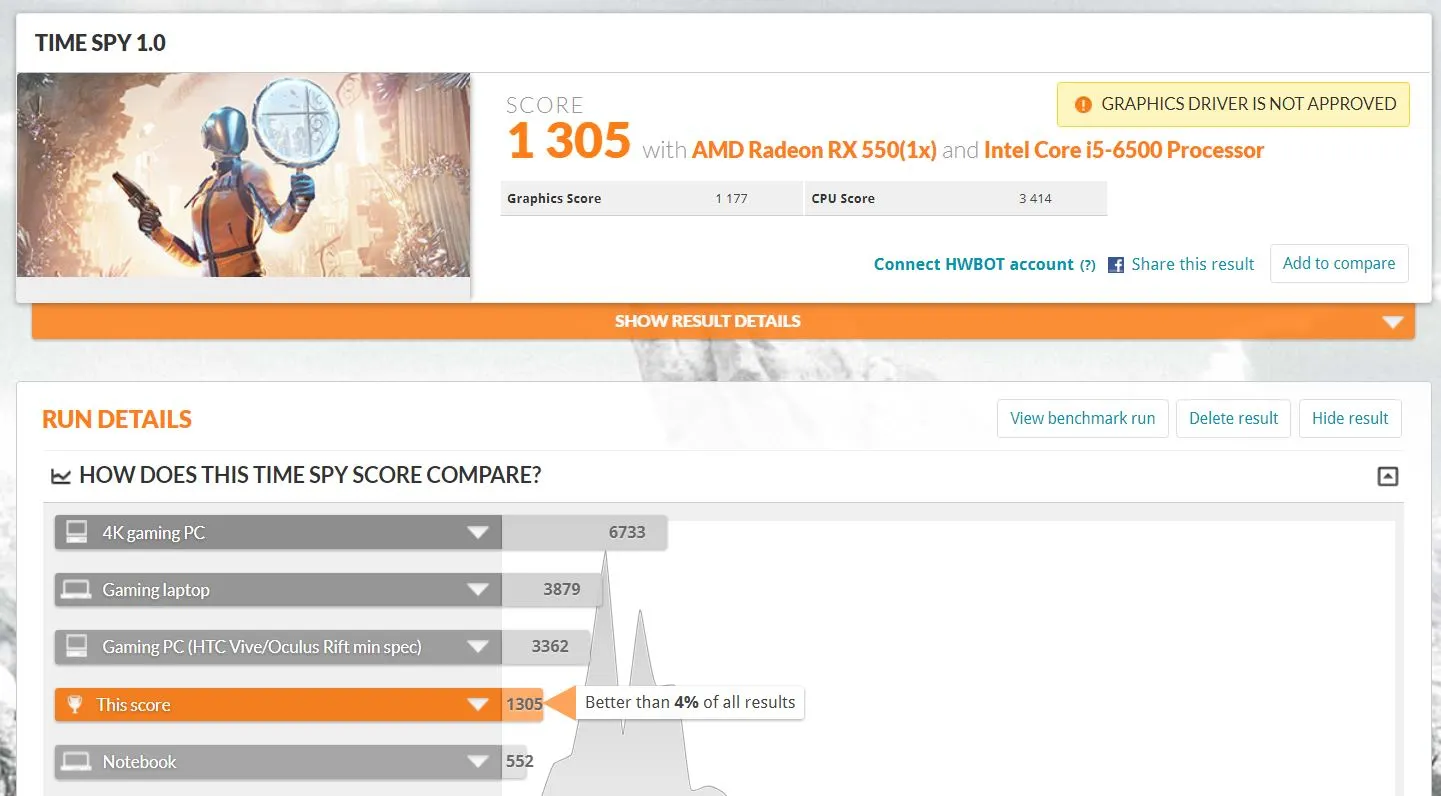Click the Time Spy benchmark thumbnail image
Viewport: 1441px width, 796px height.
(243, 175)
